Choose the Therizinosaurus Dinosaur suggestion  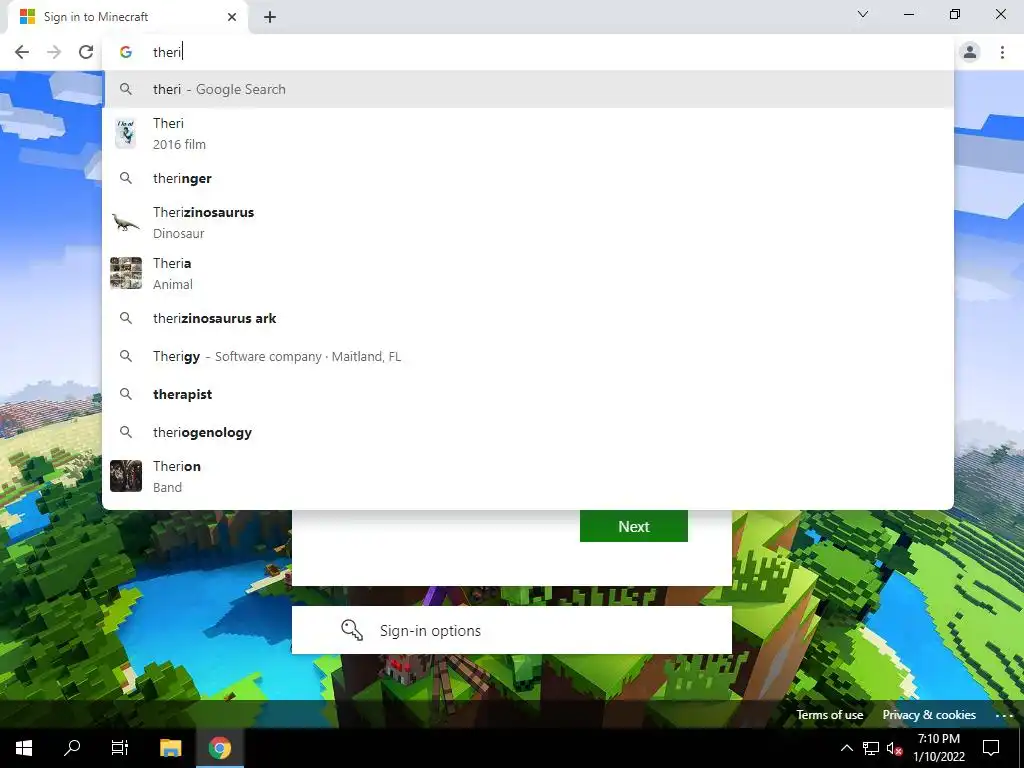(x=528, y=223)
